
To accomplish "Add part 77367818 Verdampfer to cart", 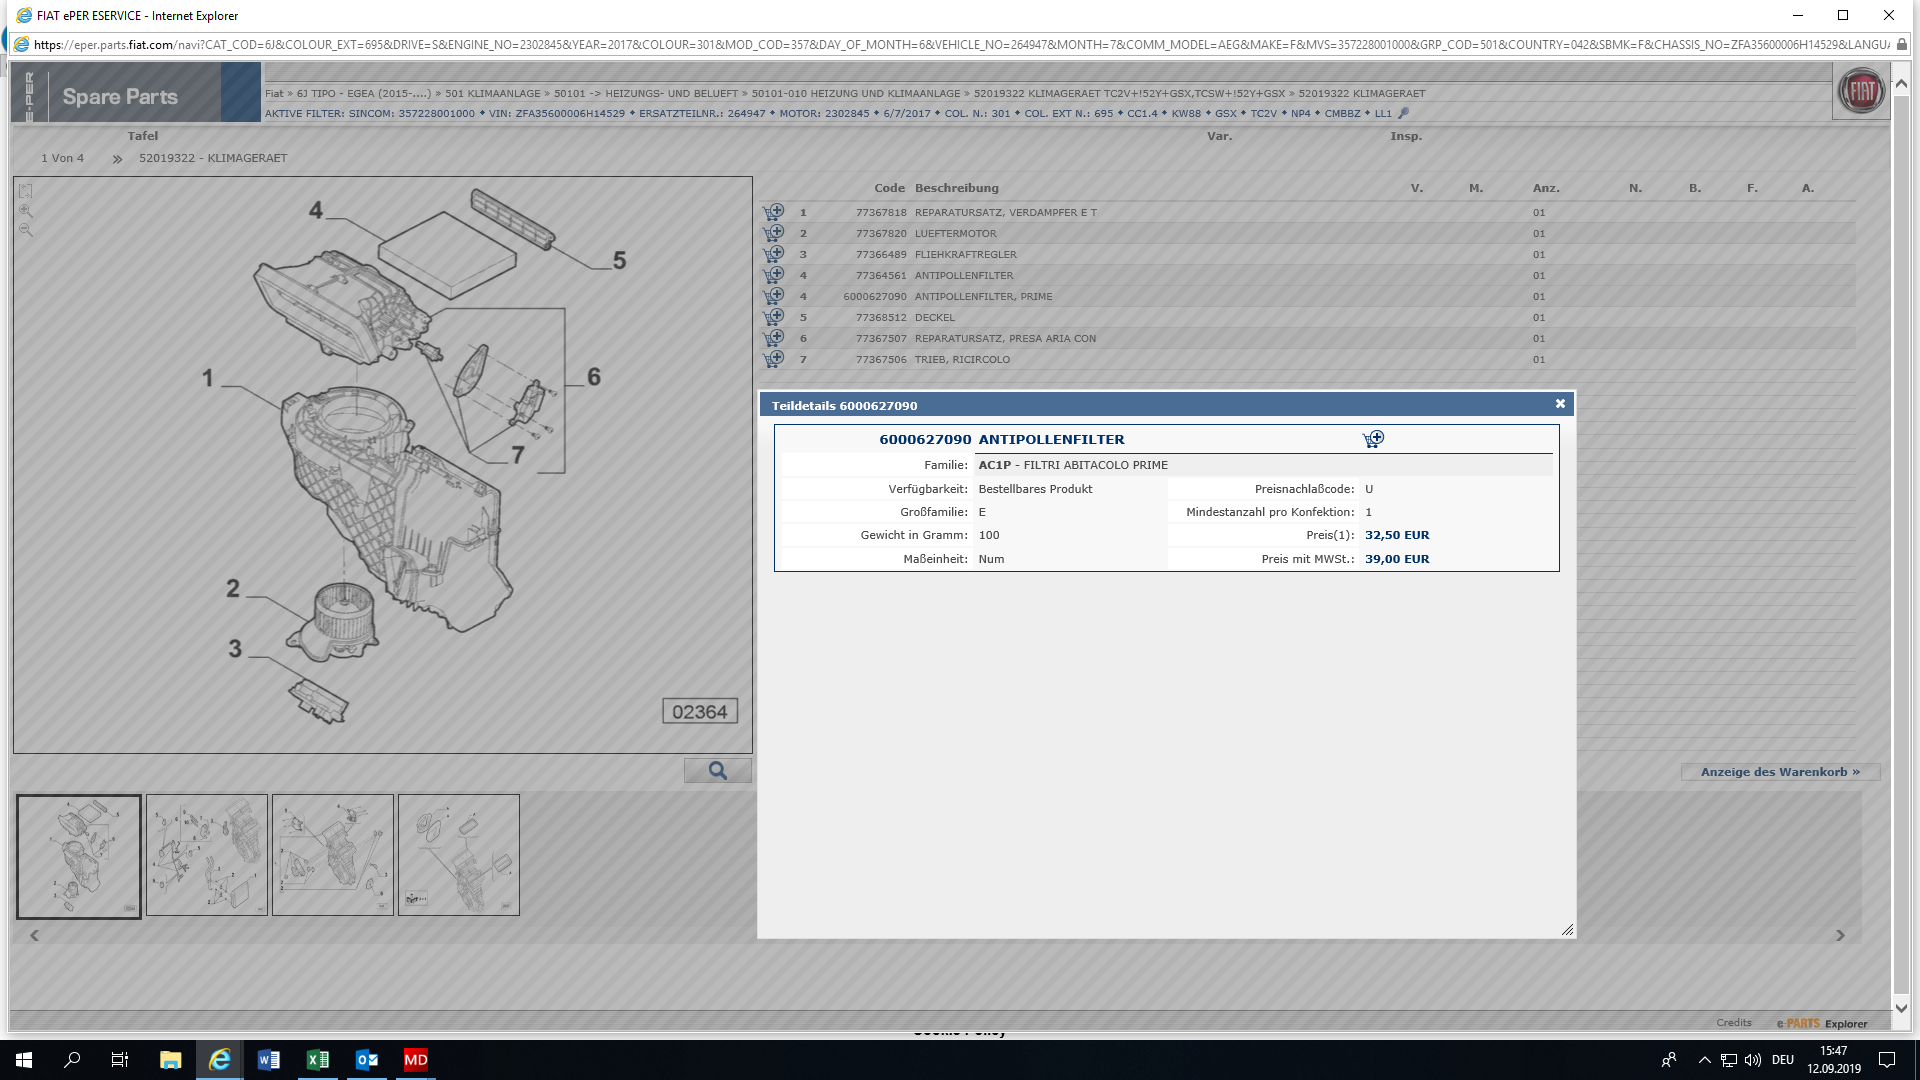I will (773, 212).
